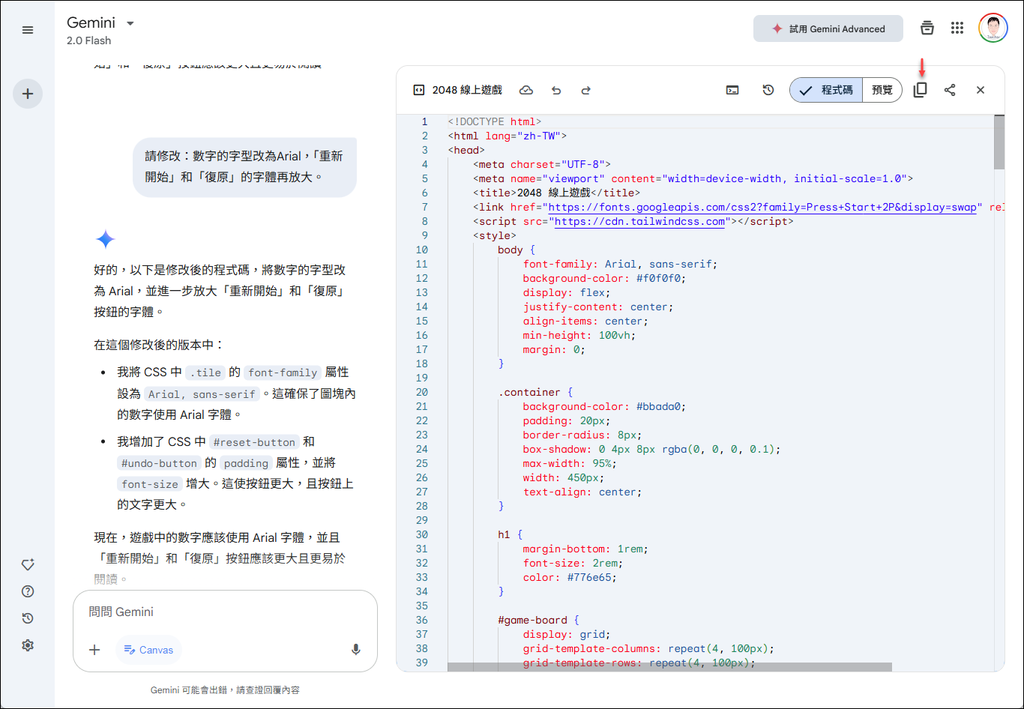
Task: Click the .container selector line
Action: [535, 392]
